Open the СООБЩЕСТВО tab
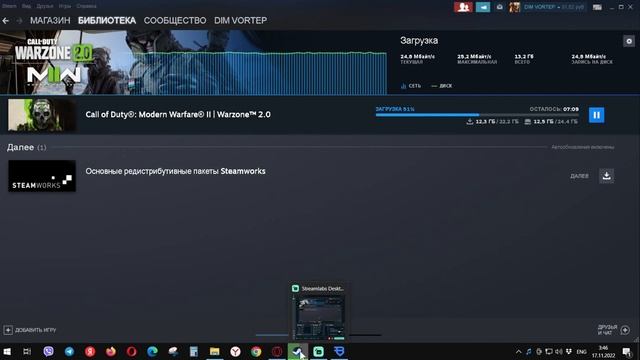Image resolution: width=640 pixels, height=360 pixels. 175,20
